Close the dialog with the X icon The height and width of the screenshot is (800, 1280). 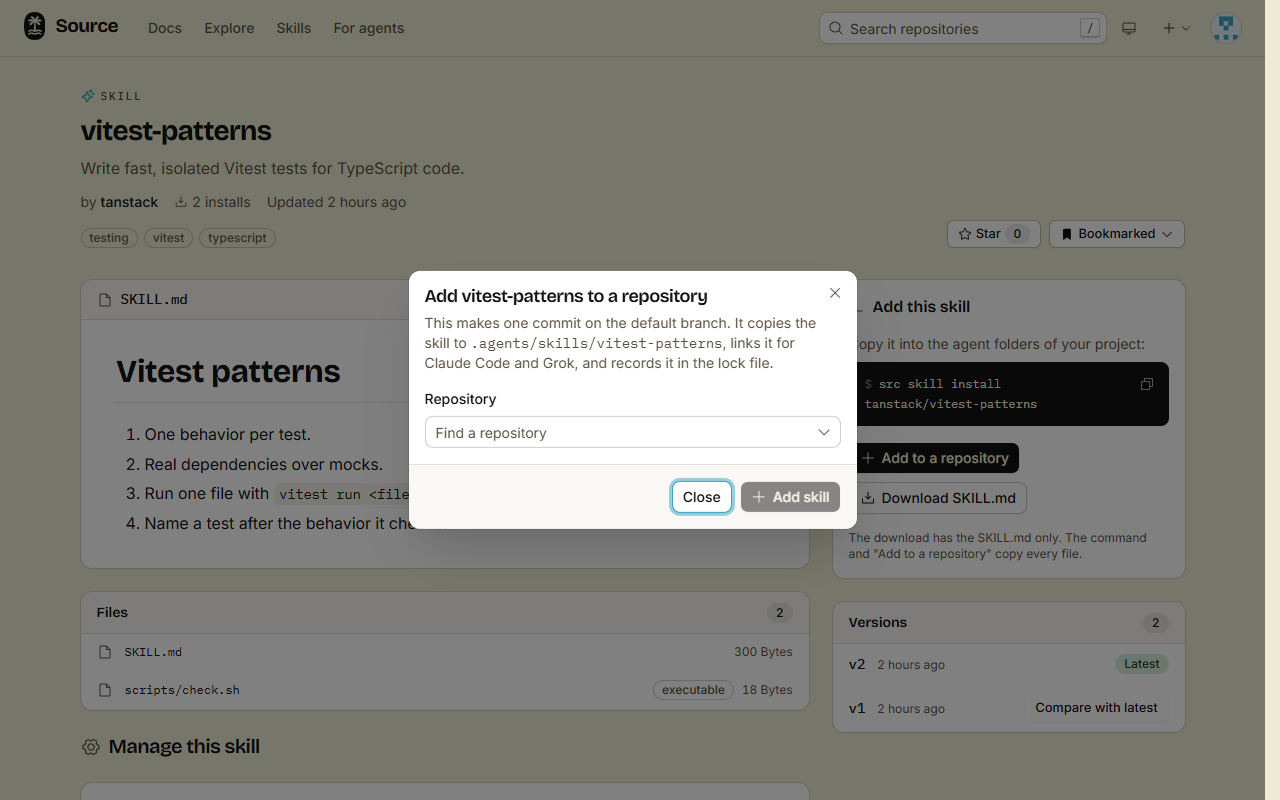(x=835, y=293)
